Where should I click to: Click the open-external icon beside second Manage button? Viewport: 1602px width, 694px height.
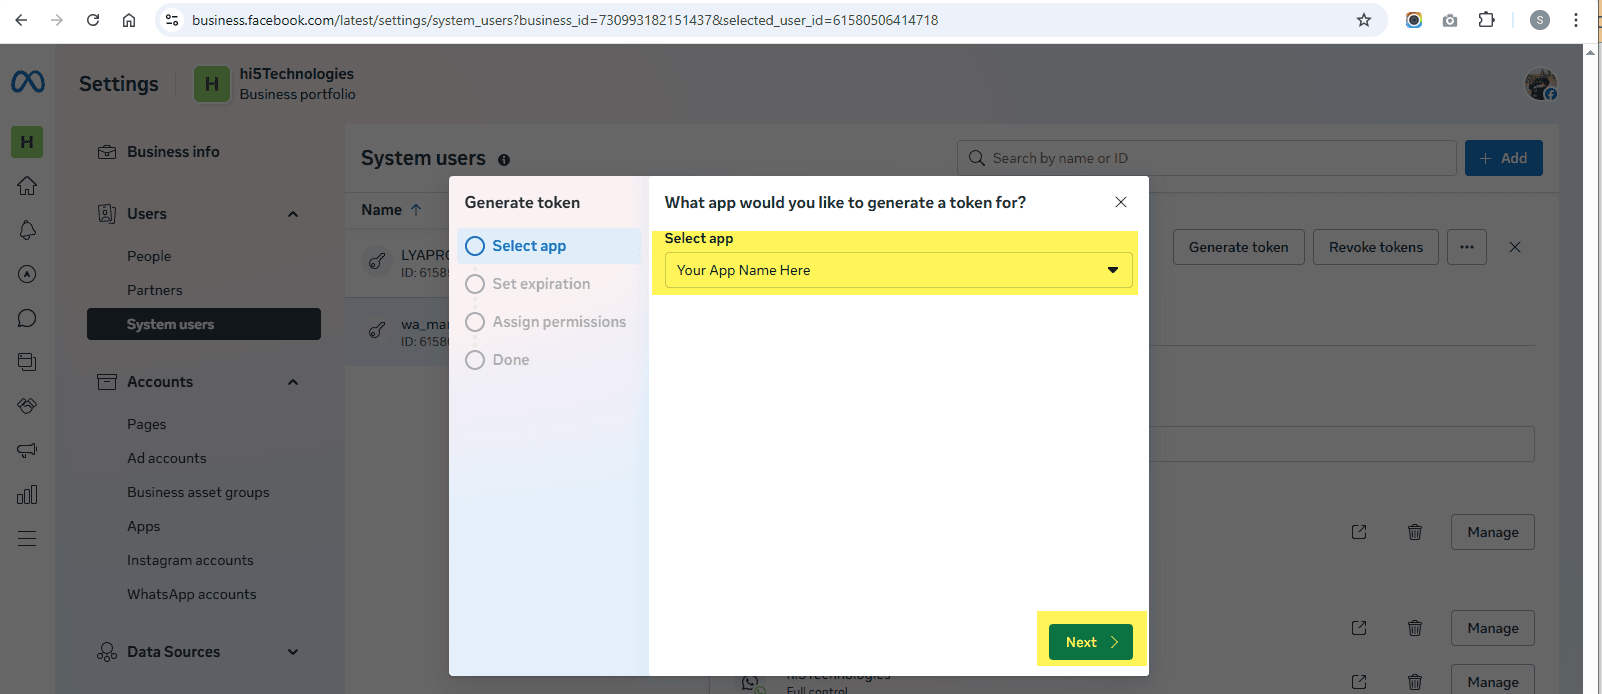(x=1359, y=628)
